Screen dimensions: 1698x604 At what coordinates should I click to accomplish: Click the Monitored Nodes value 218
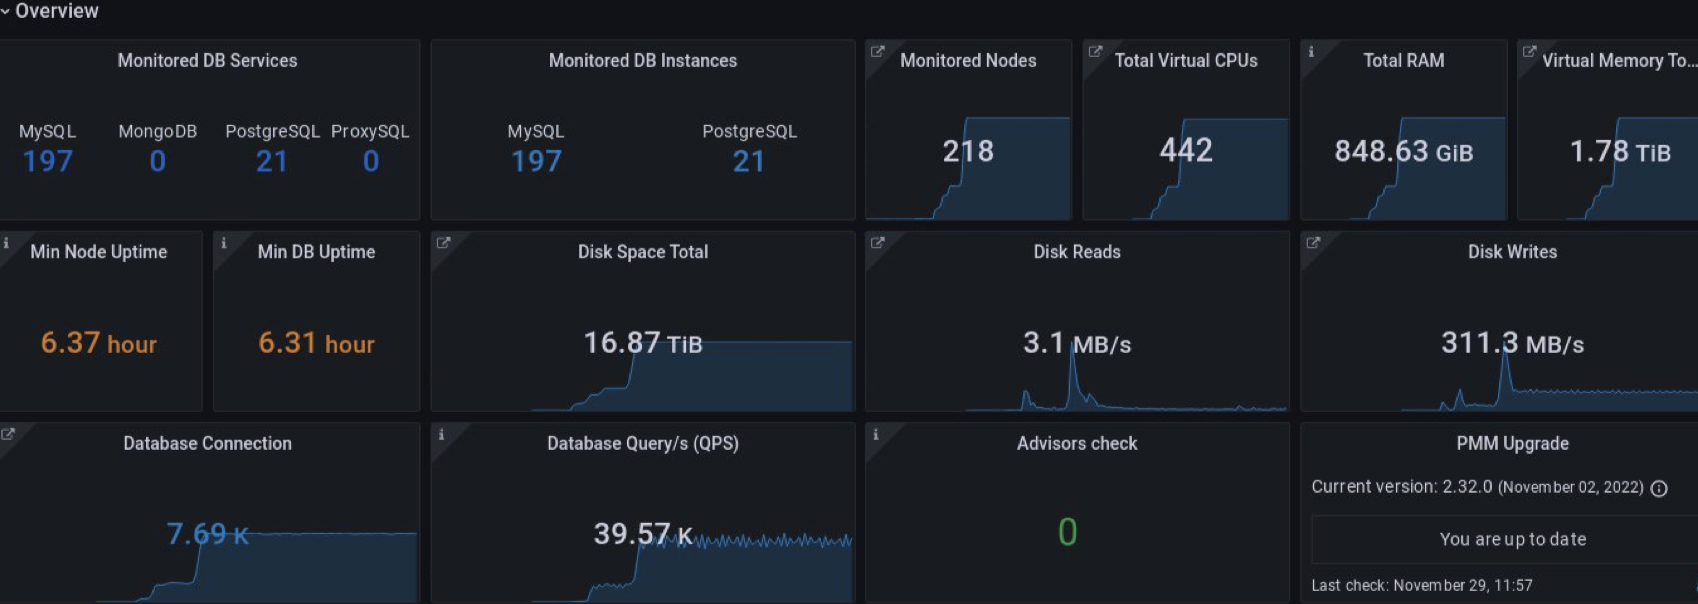click(968, 151)
